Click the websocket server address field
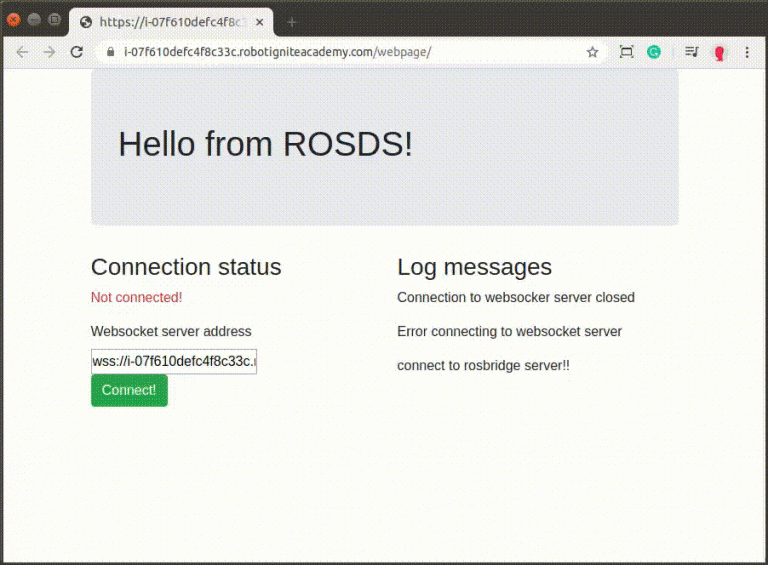The height and width of the screenshot is (565, 768). click(174, 361)
